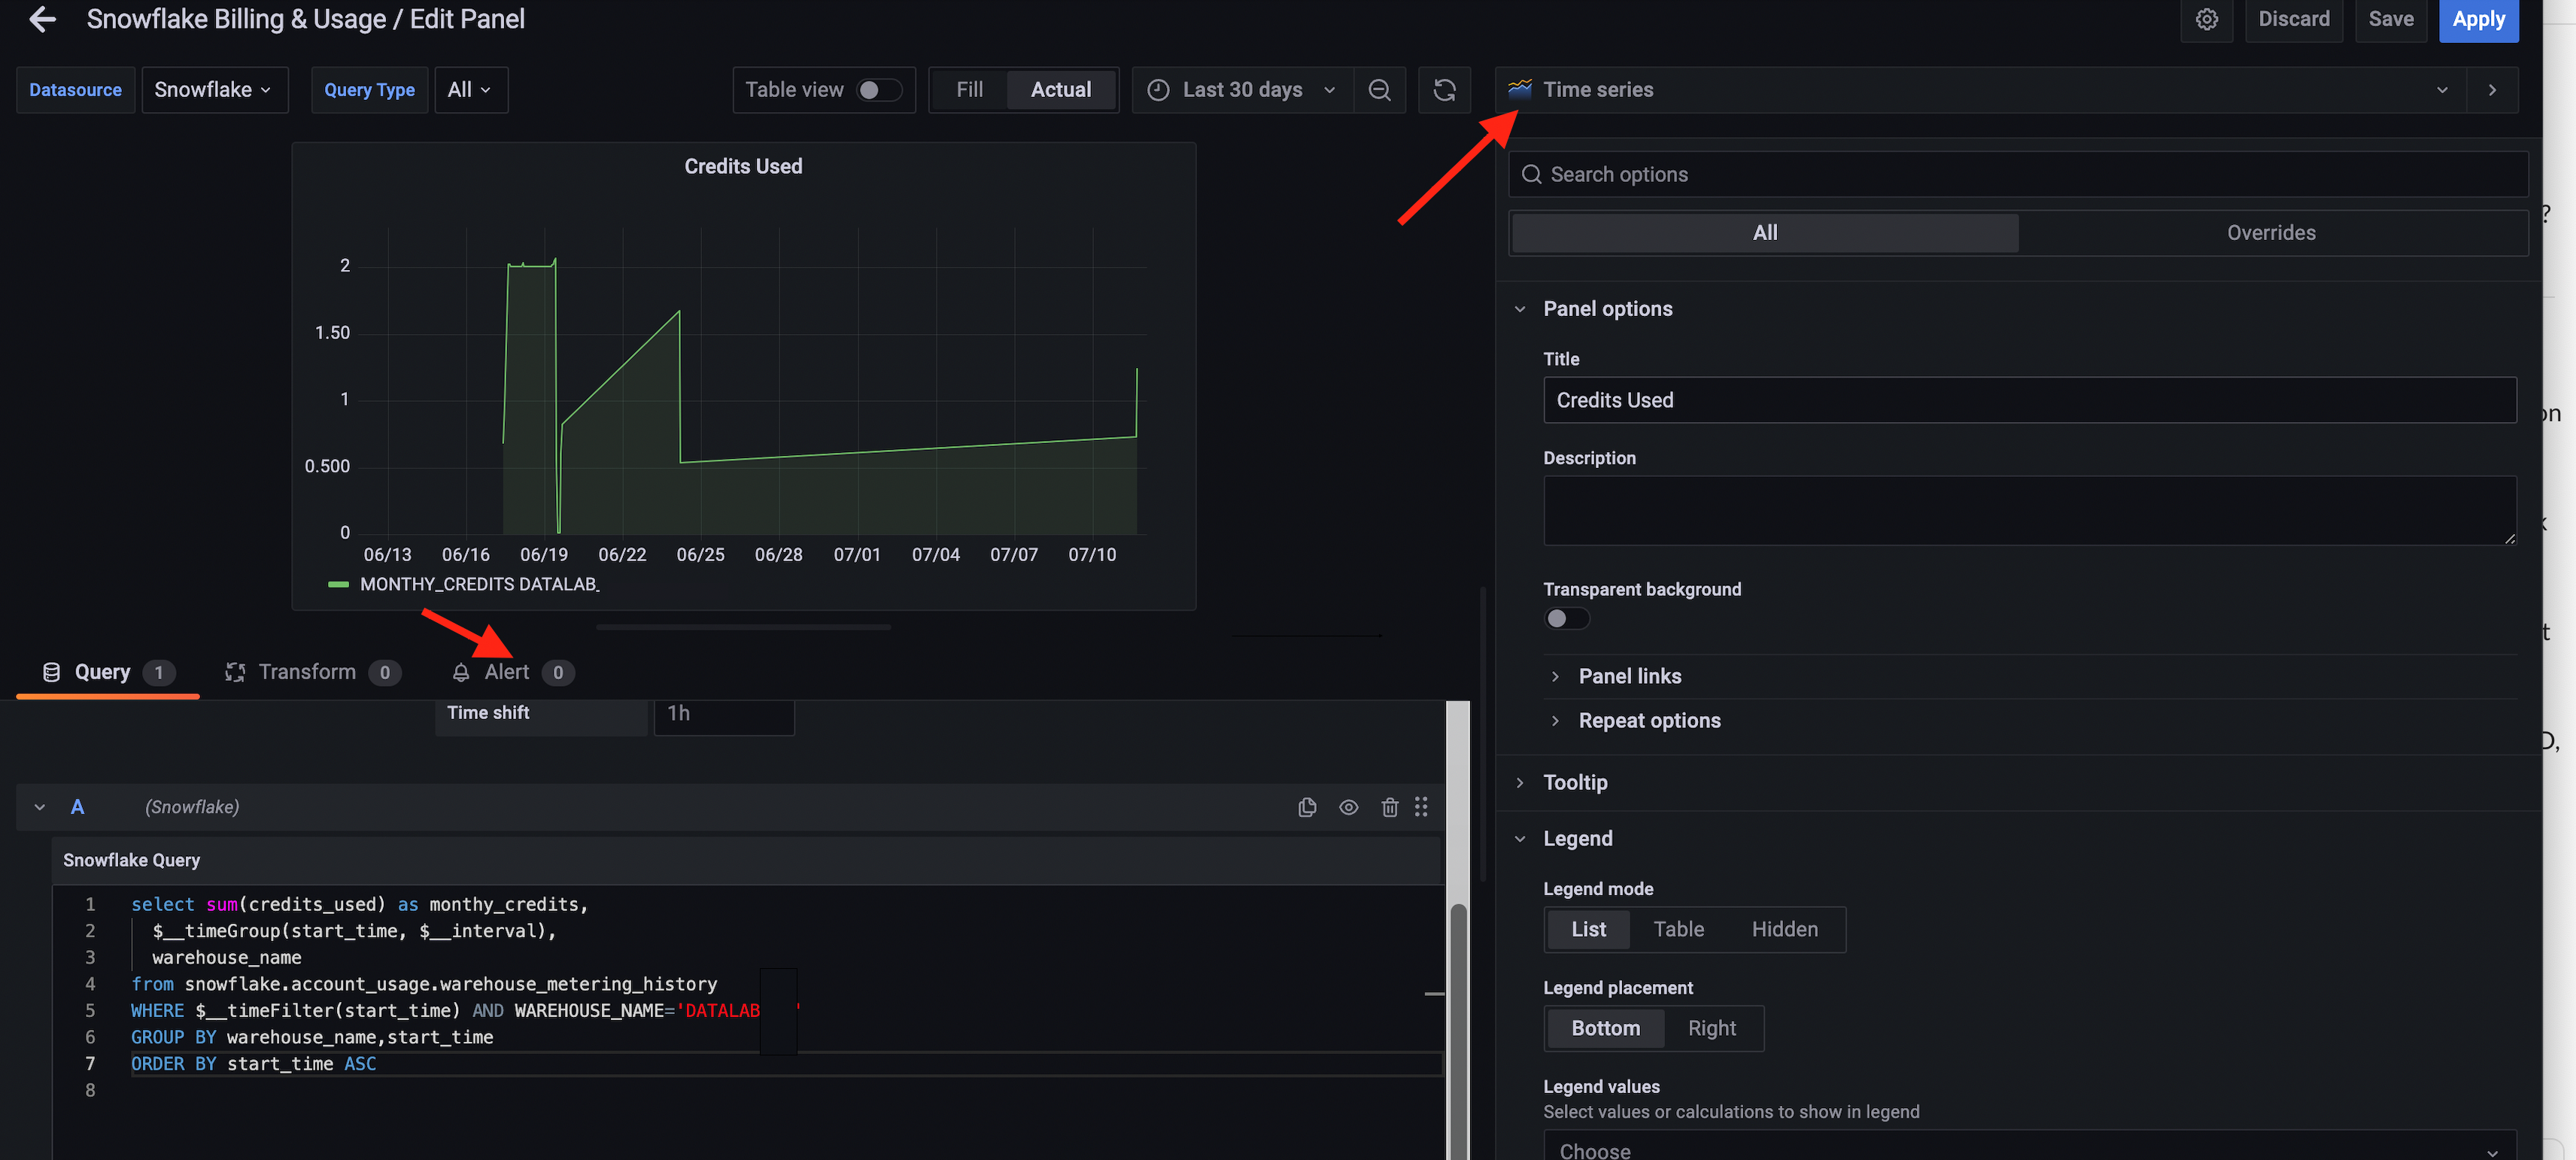2576x1160 pixels.
Task: Turn on Transparent background
Action: pyautogui.click(x=1566, y=618)
